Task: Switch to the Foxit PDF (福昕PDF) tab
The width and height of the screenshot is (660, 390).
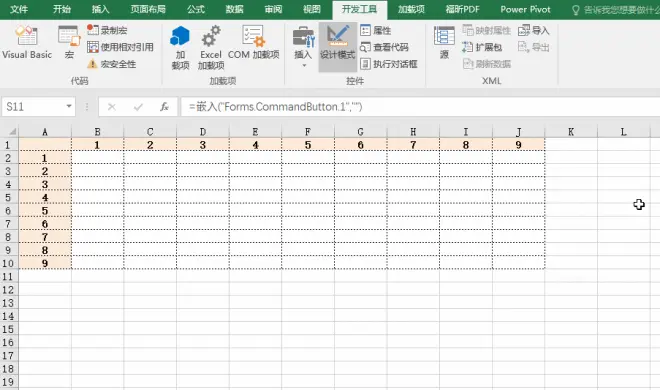Action: click(463, 9)
